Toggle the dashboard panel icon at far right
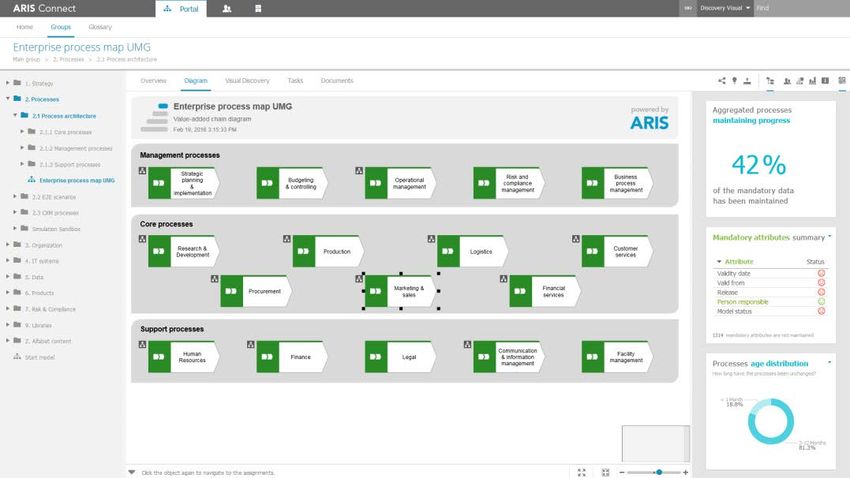Screen dimensions: 850x478 point(842,81)
